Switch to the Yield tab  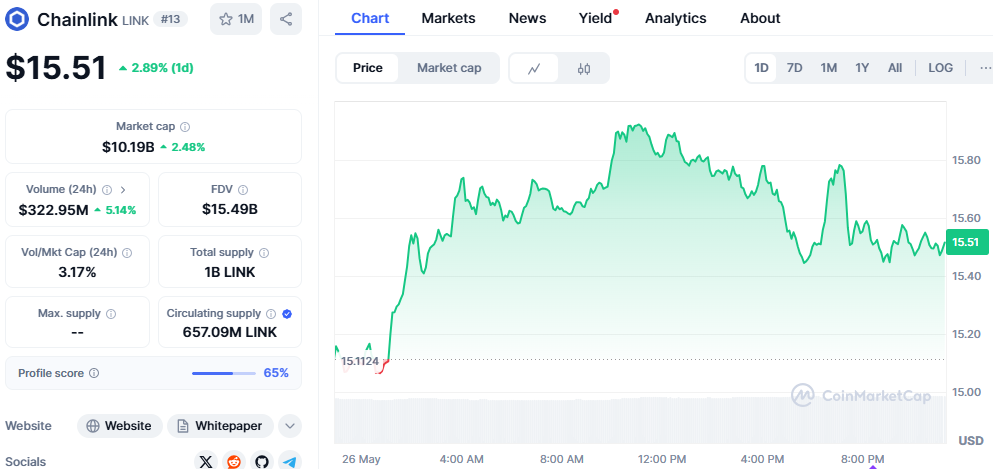(595, 18)
